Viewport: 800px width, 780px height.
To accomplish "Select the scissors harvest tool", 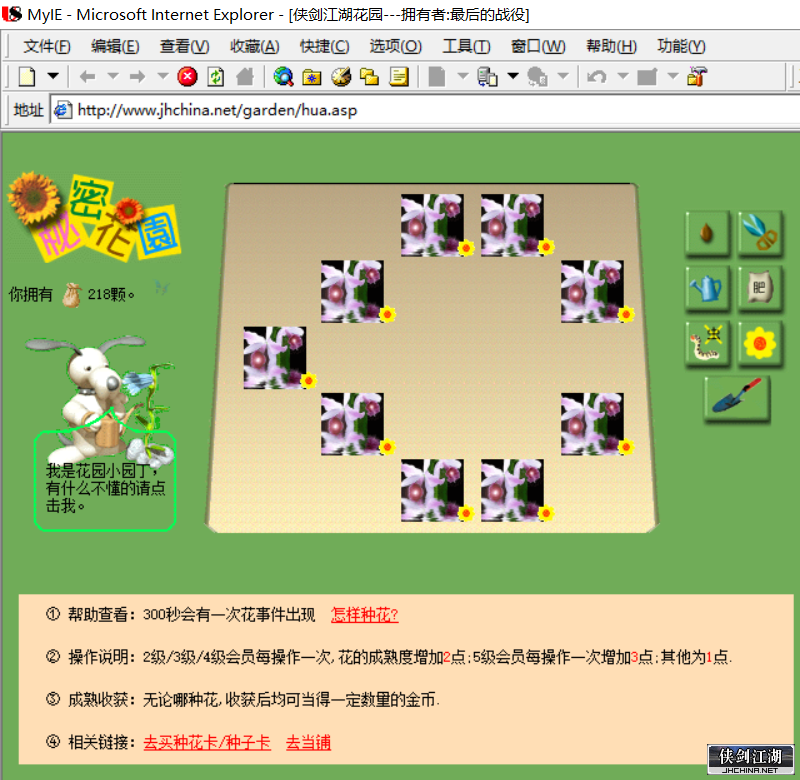I will coord(760,233).
